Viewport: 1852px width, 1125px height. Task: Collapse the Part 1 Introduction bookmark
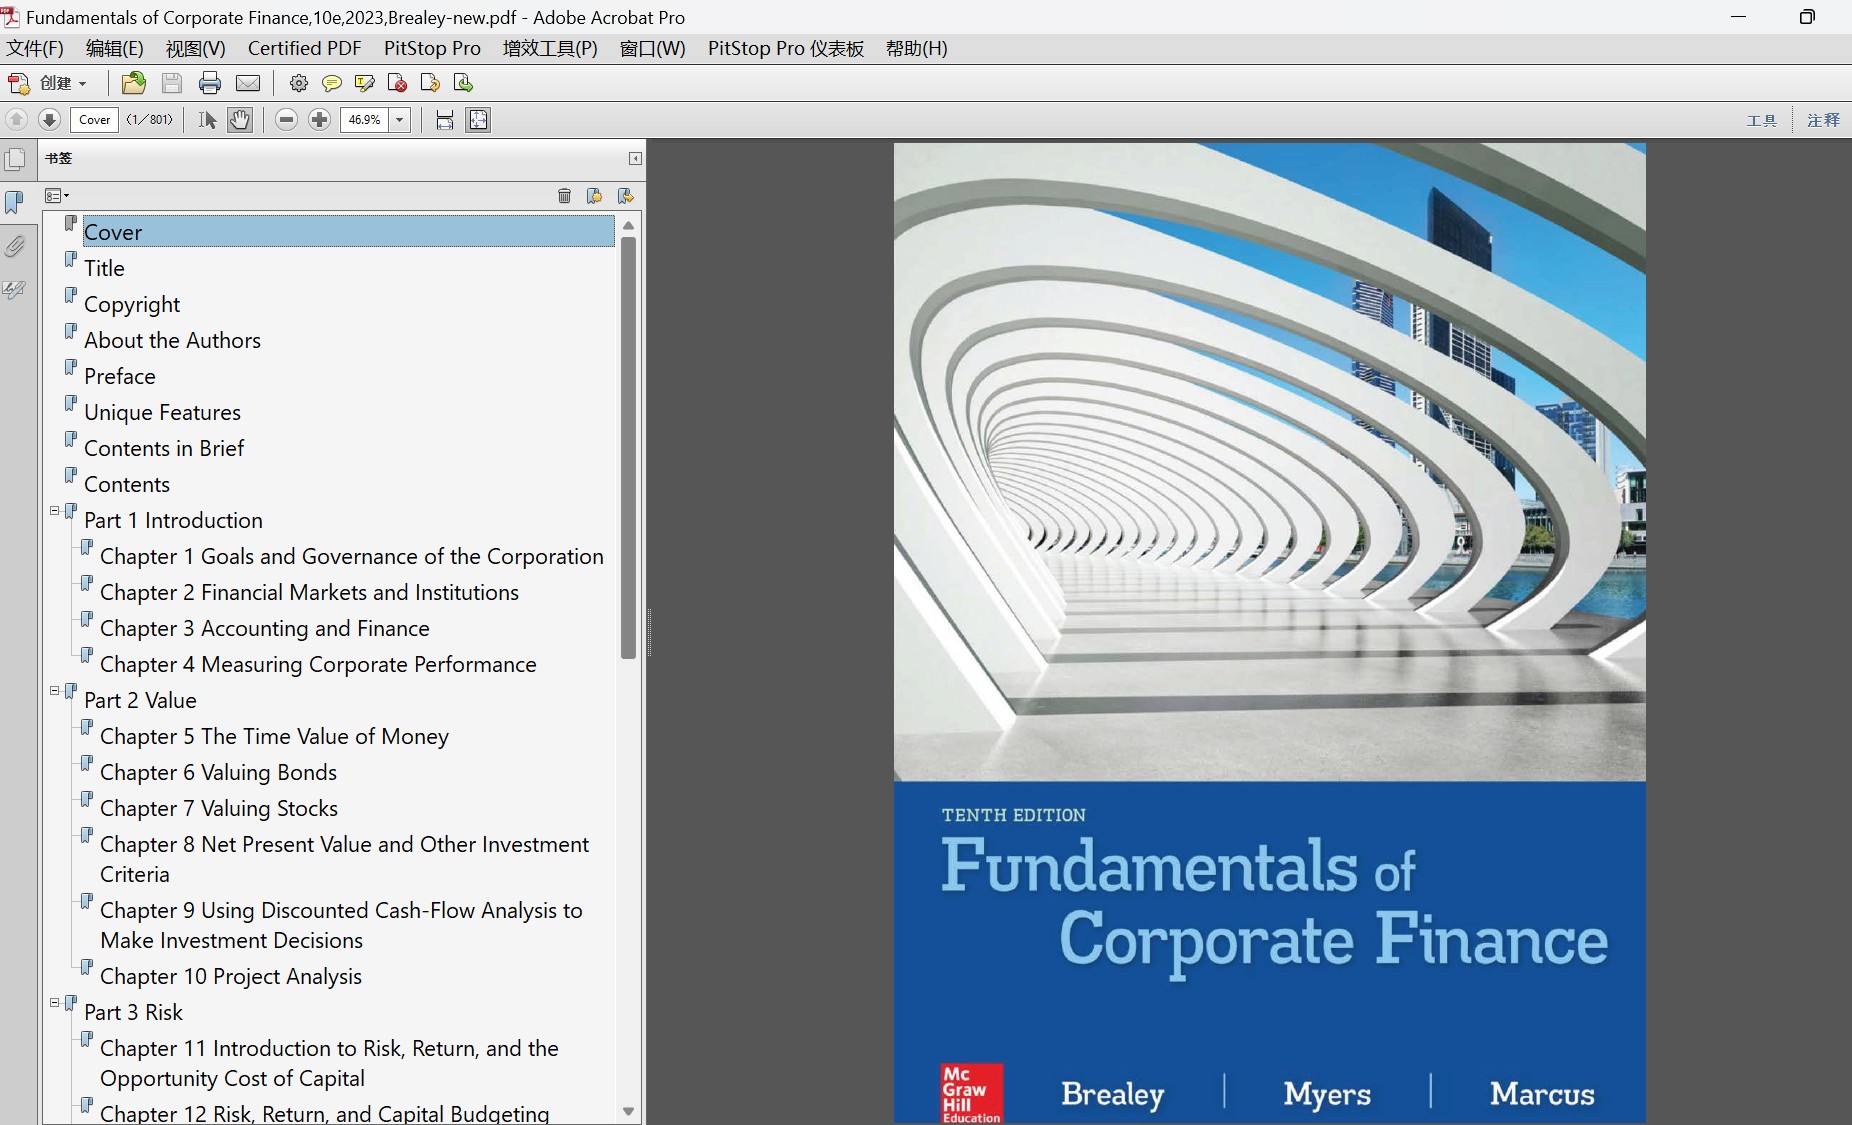pyautogui.click(x=55, y=511)
